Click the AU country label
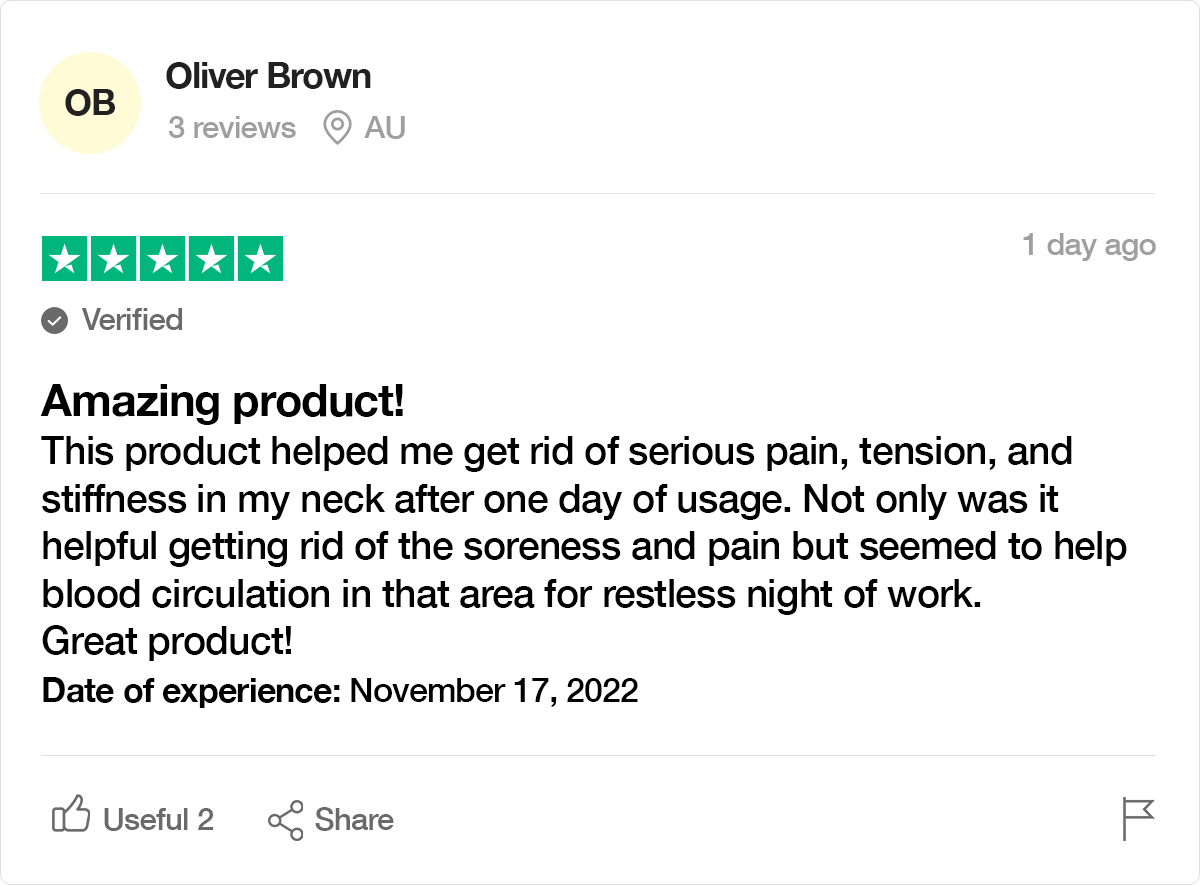The image size is (1200, 887). (385, 128)
